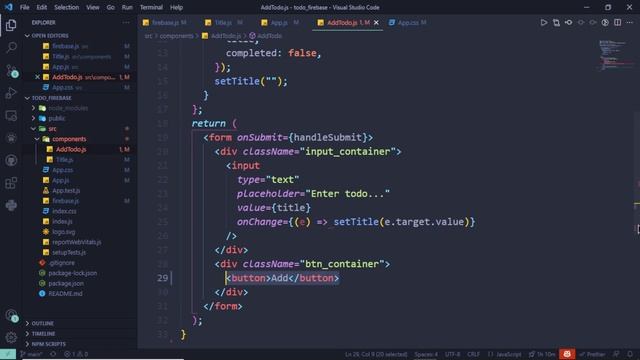Open setupTests.js in the file tree

[69, 252]
